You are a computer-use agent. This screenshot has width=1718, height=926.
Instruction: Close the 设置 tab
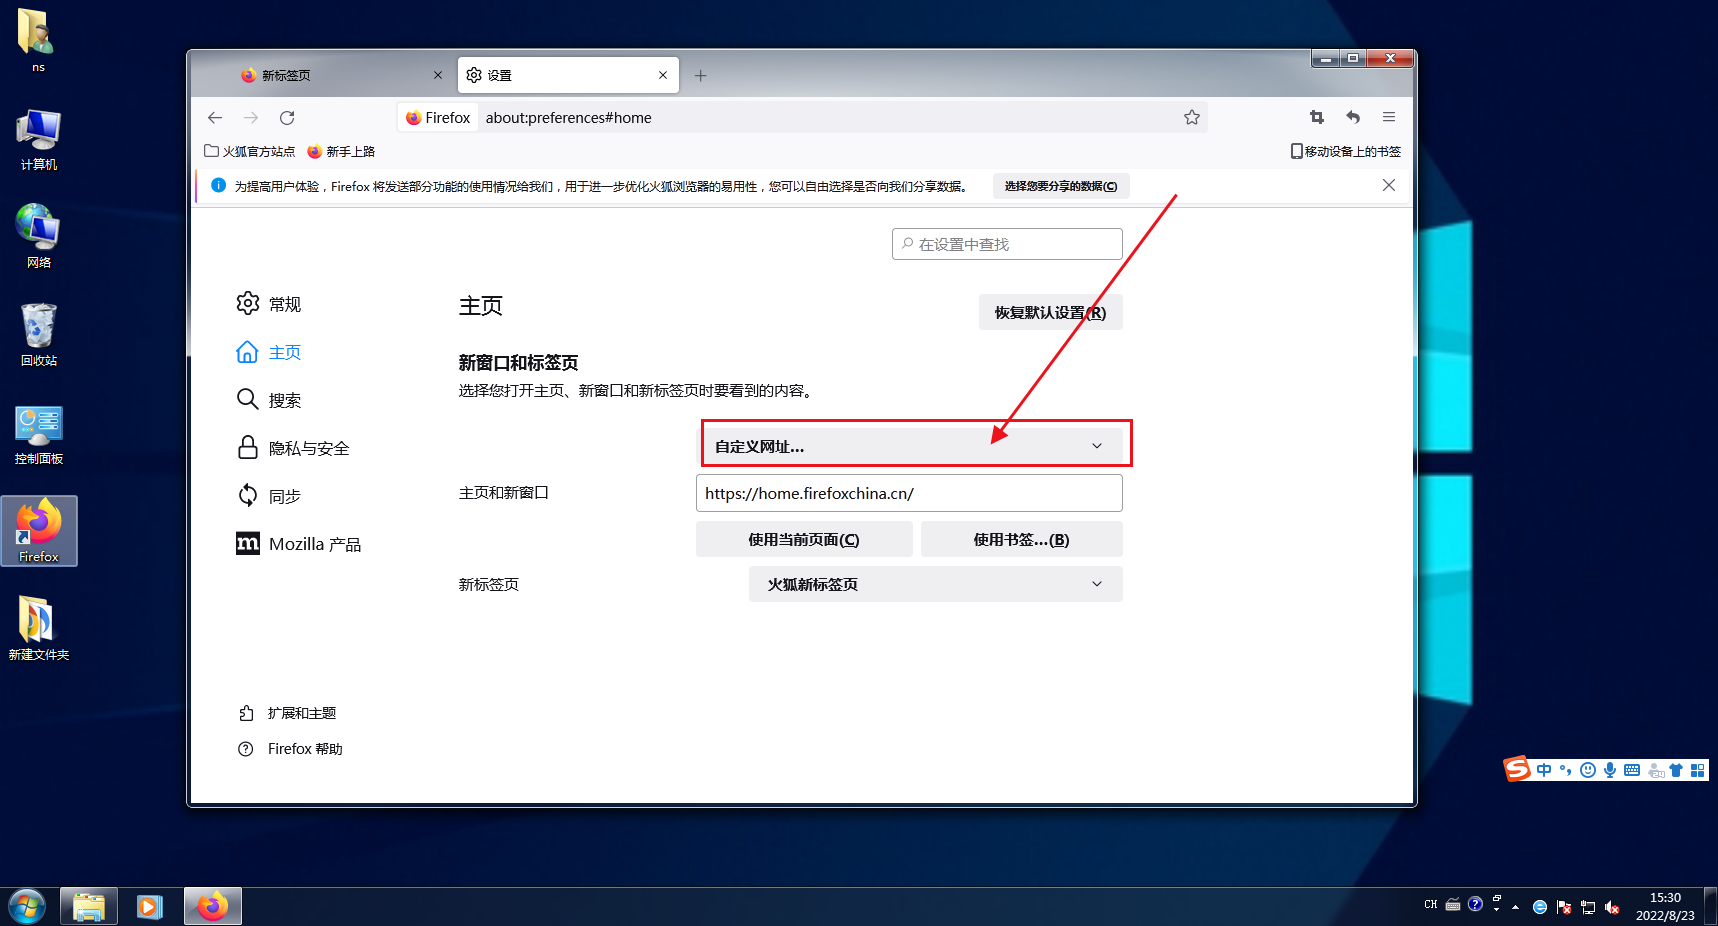(663, 75)
